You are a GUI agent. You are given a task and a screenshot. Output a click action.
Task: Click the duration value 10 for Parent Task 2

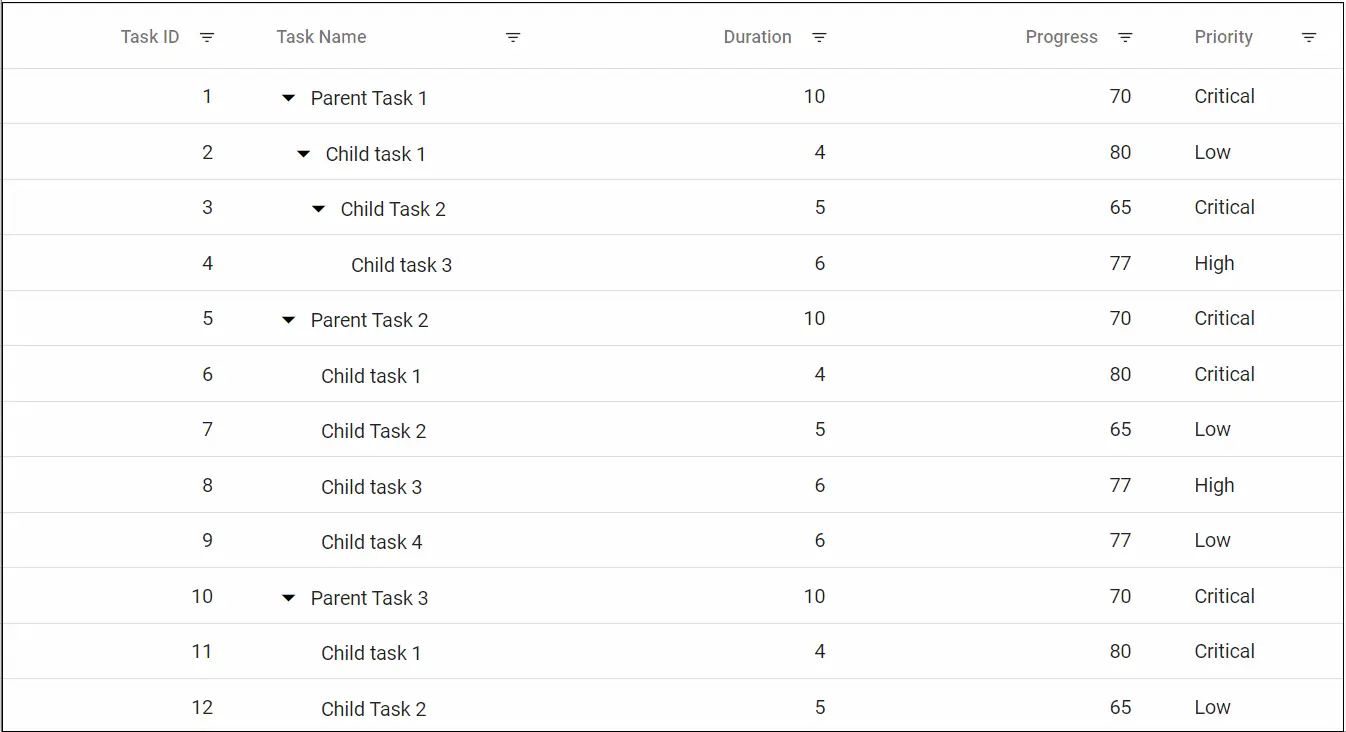click(x=814, y=319)
